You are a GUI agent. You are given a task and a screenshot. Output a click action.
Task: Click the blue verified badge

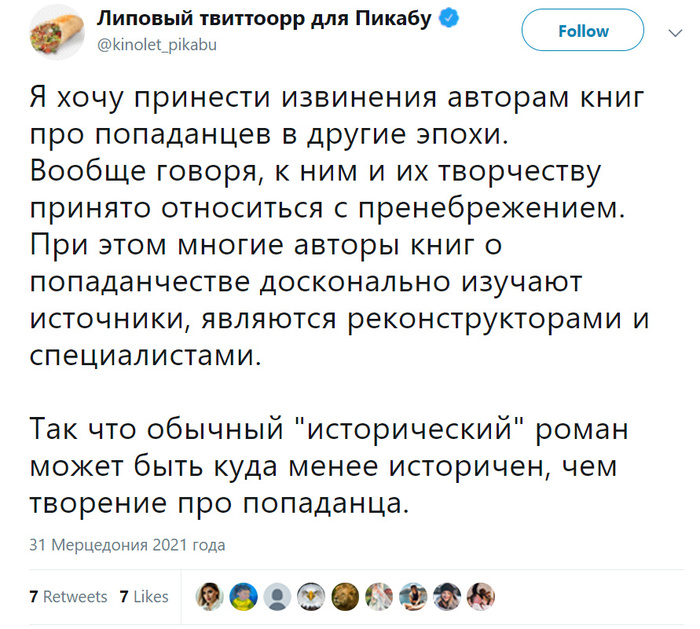pos(449,19)
